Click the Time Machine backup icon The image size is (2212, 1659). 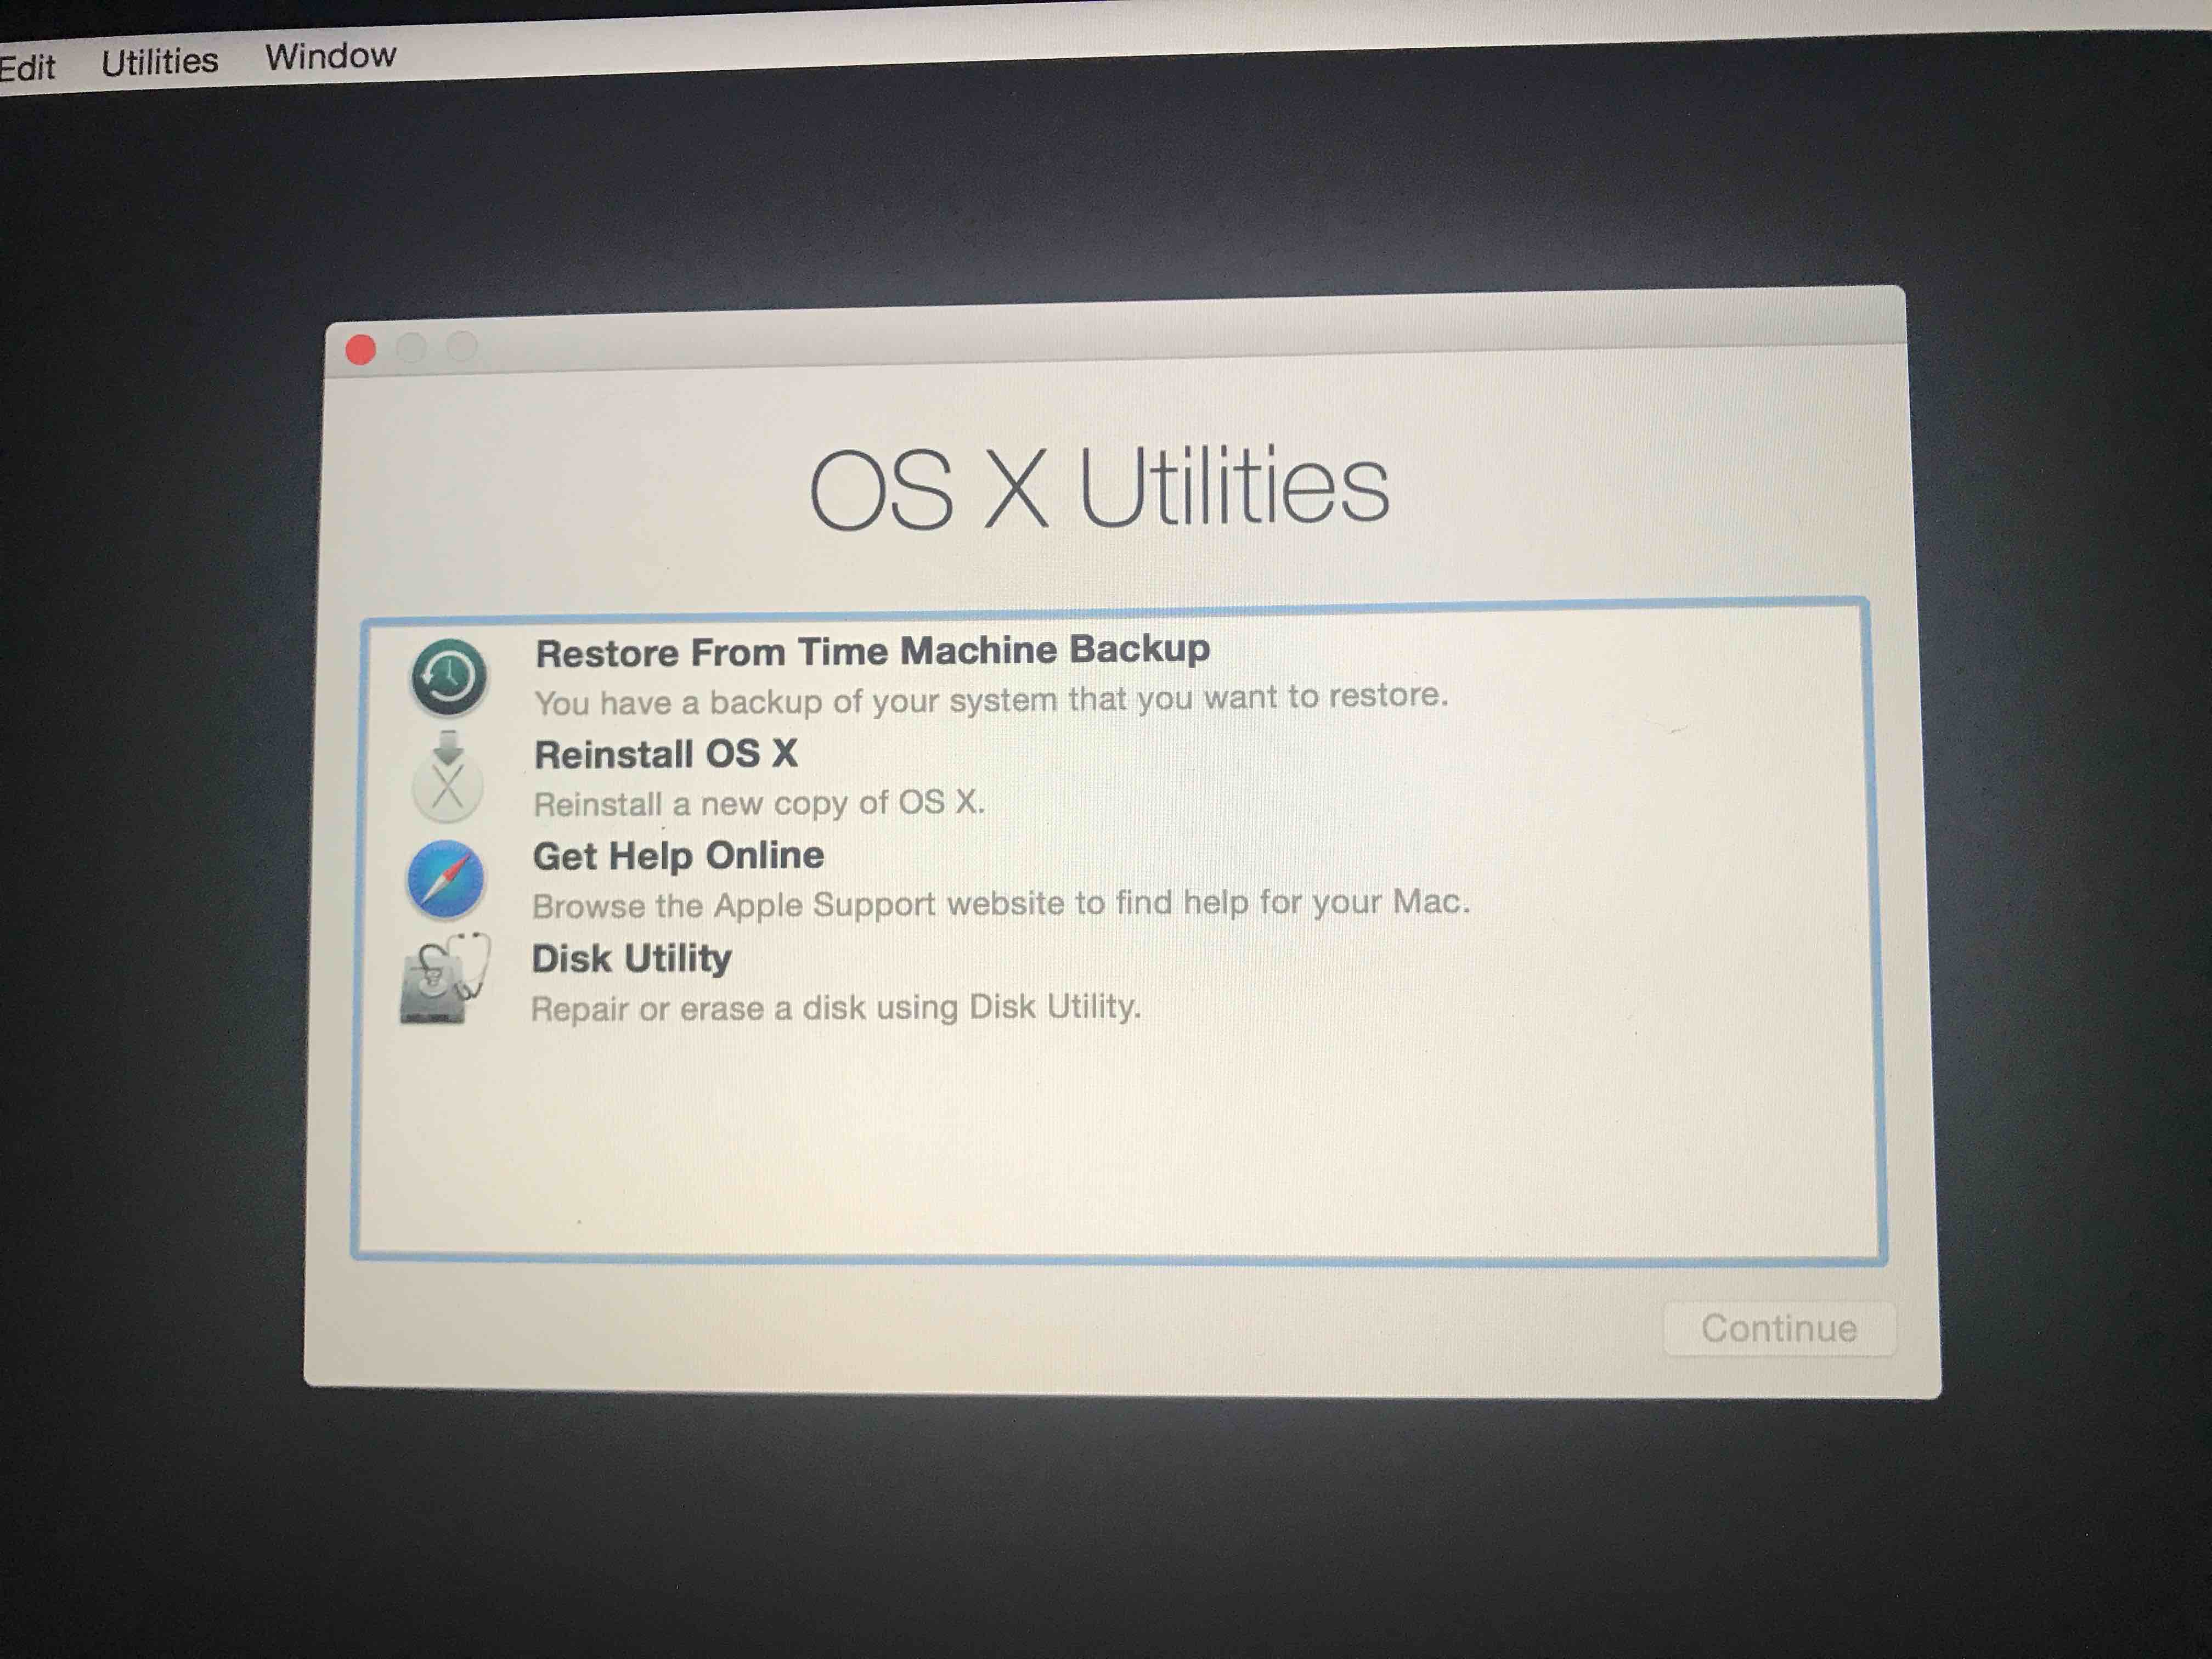[x=449, y=677]
